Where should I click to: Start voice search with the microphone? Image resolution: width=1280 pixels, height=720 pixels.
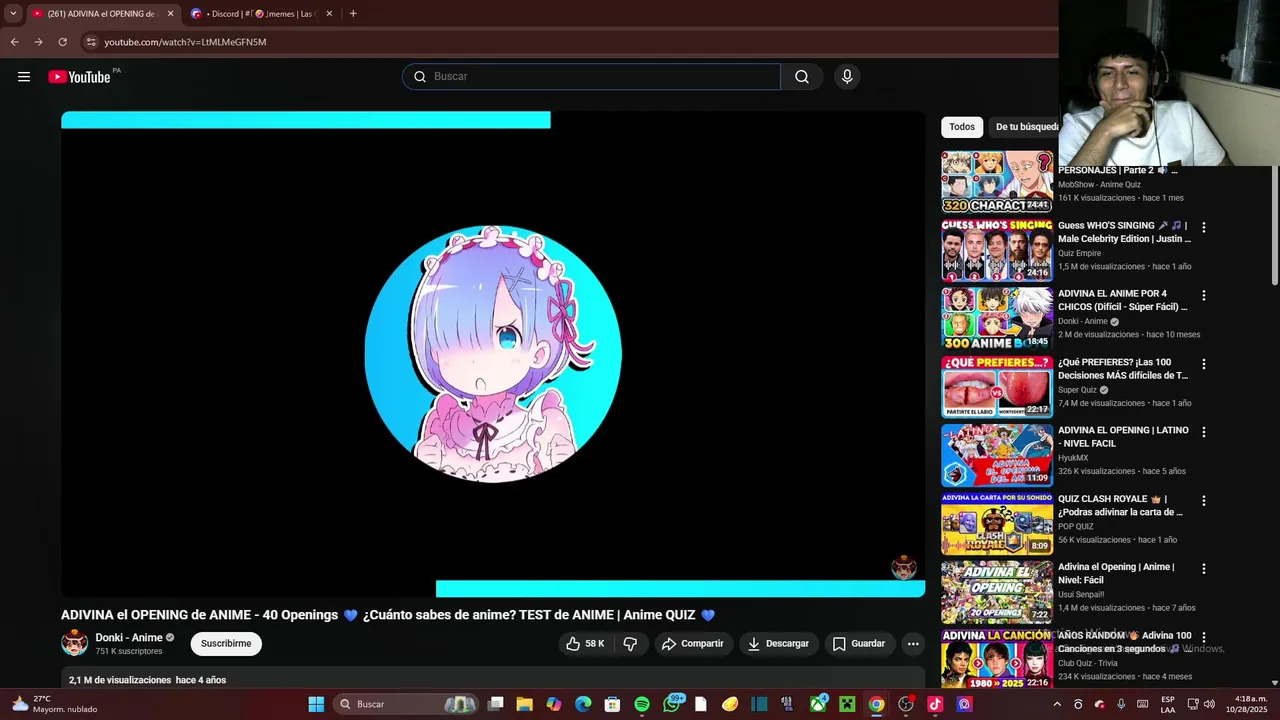pos(847,77)
